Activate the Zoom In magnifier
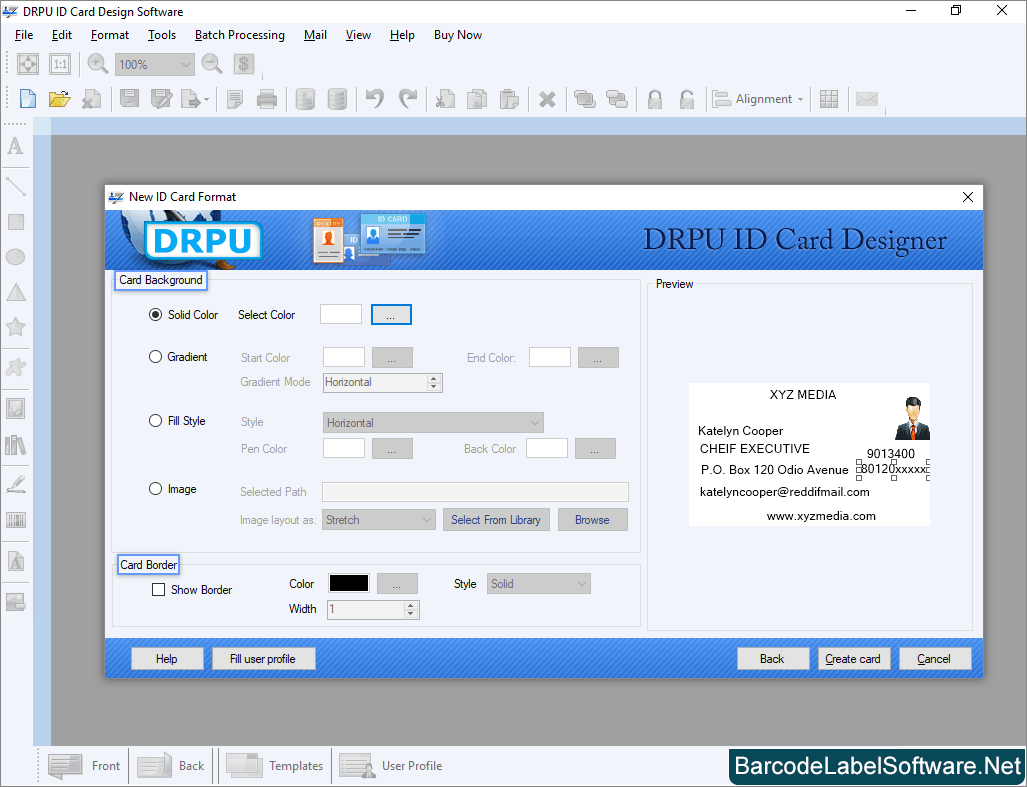Viewport: 1027px width, 787px height. point(96,63)
